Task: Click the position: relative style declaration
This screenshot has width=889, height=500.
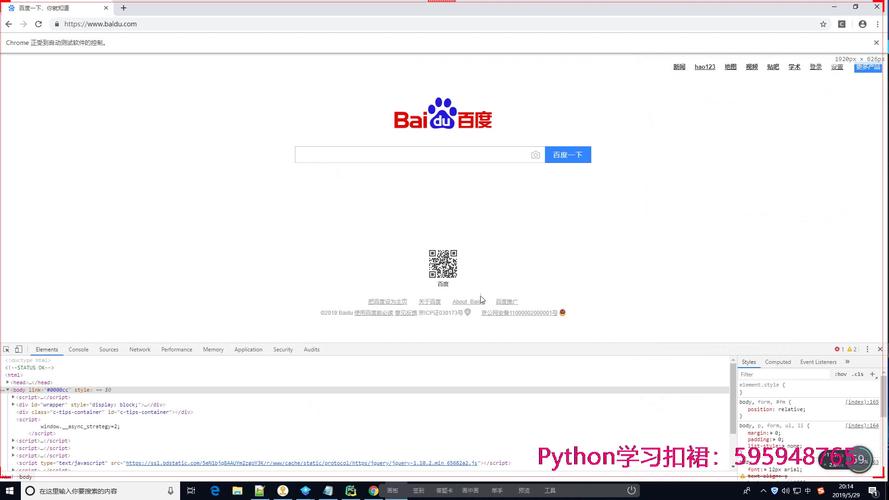Action: (776, 409)
